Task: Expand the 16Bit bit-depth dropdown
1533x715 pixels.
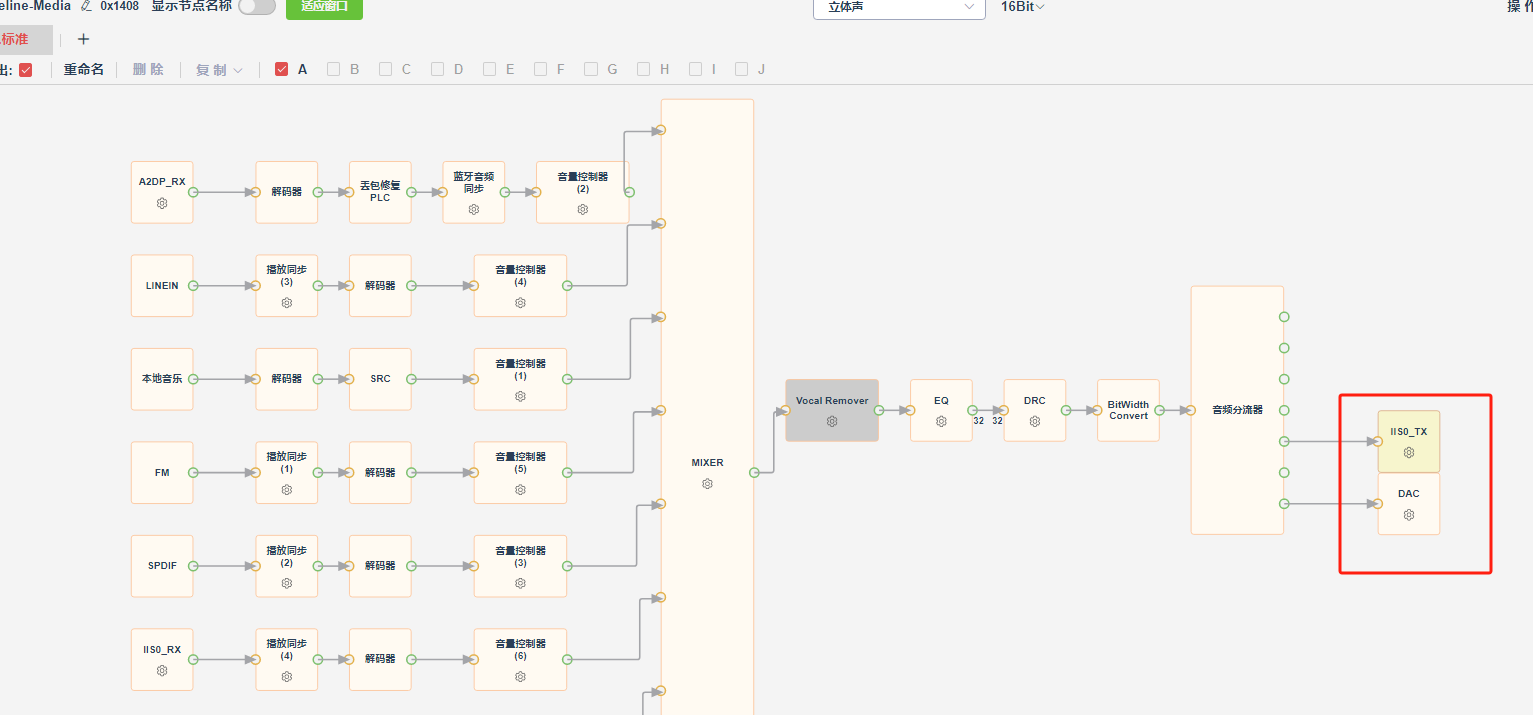Action: (1023, 7)
